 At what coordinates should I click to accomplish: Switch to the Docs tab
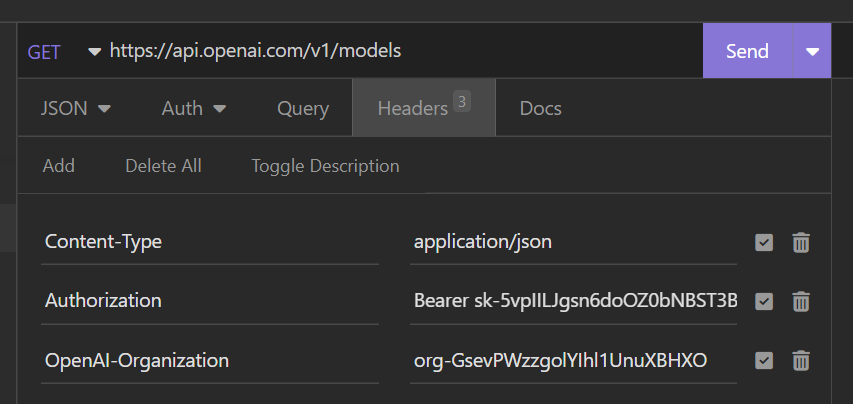540,109
